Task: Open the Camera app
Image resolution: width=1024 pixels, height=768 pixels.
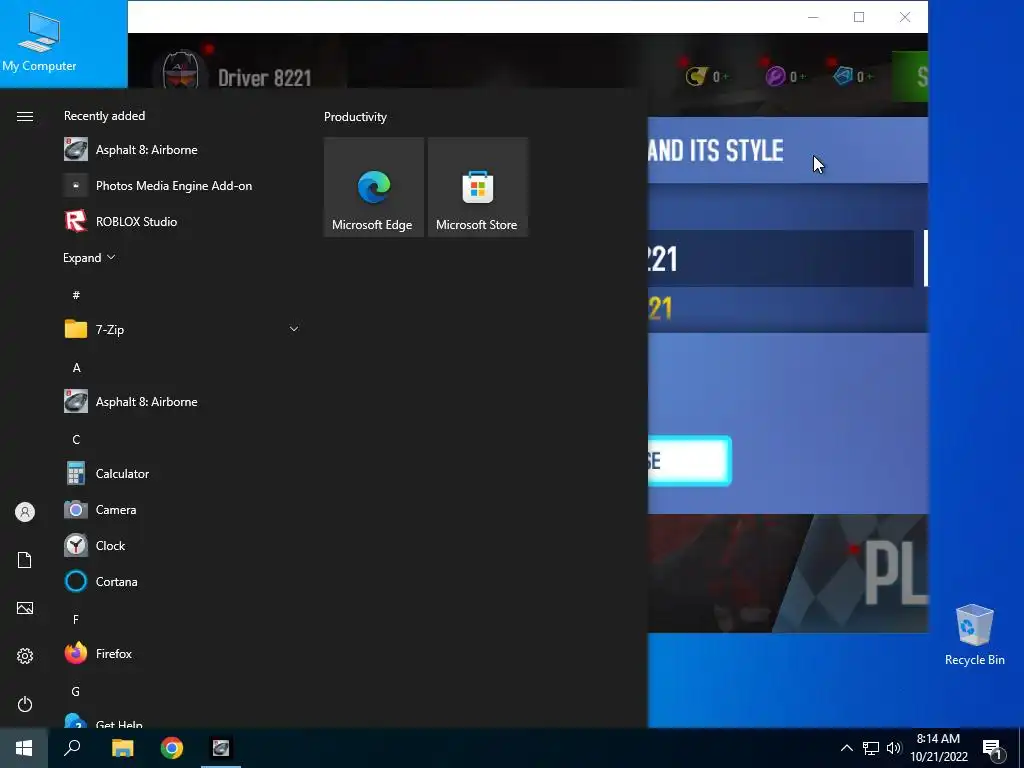Action: pyautogui.click(x=182, y=509)
